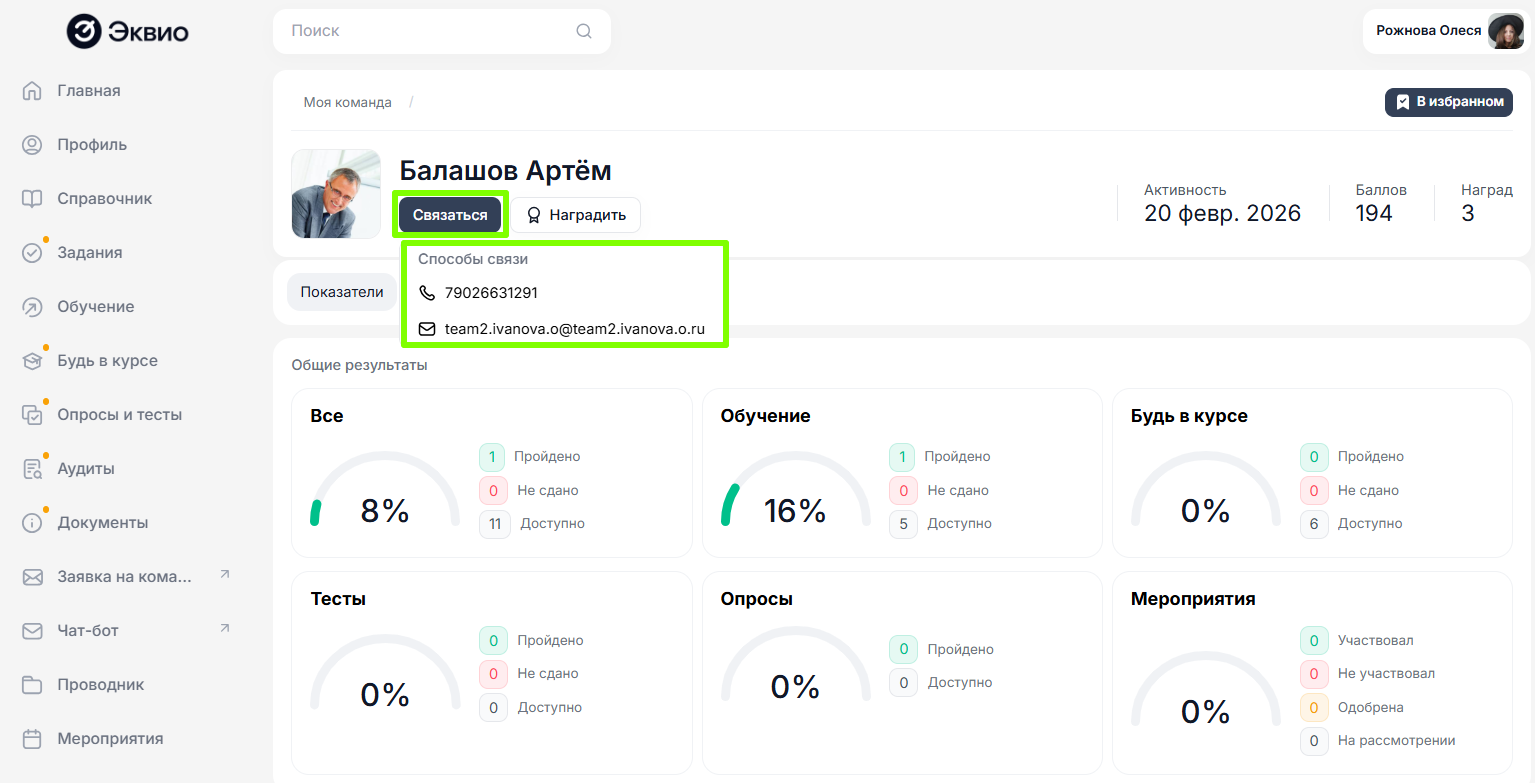The height and width of the screenshot is (783, 1535).
Task: Click the Обучение arrow icon
Action: coord(32,307)
